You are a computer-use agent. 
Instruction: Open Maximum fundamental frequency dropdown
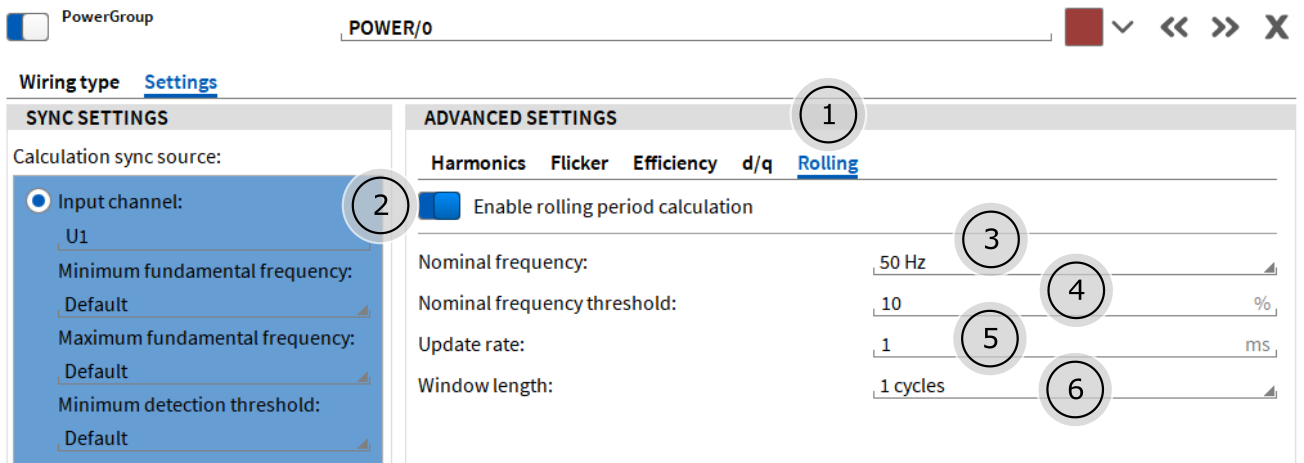pyautogui.click(x=214, y=371)
